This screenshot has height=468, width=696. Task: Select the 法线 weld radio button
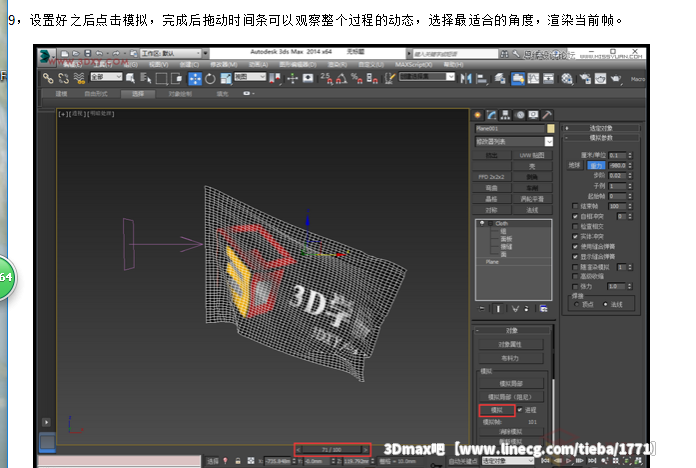(605, 304)
